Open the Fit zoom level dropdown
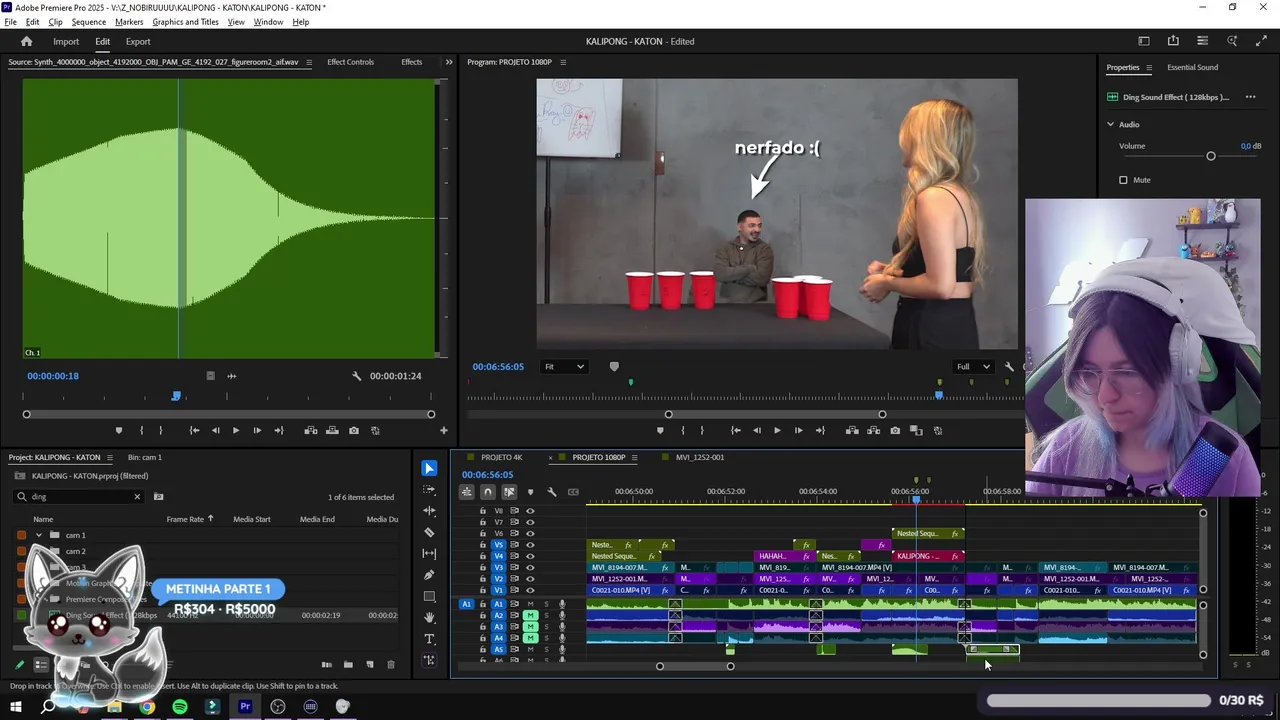1280x720 pixels. tap(564, 367)
